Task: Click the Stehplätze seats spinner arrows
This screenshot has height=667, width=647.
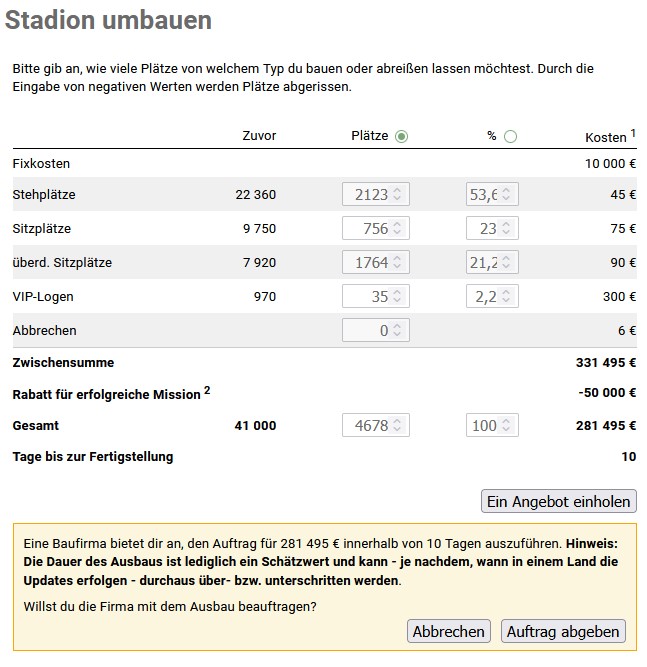Action: (398, 195)
